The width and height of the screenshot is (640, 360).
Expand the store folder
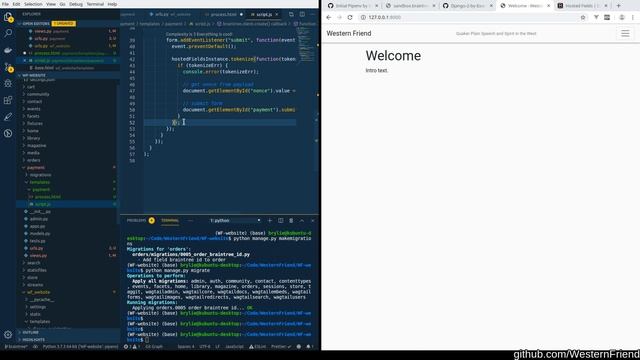(32, 278)
